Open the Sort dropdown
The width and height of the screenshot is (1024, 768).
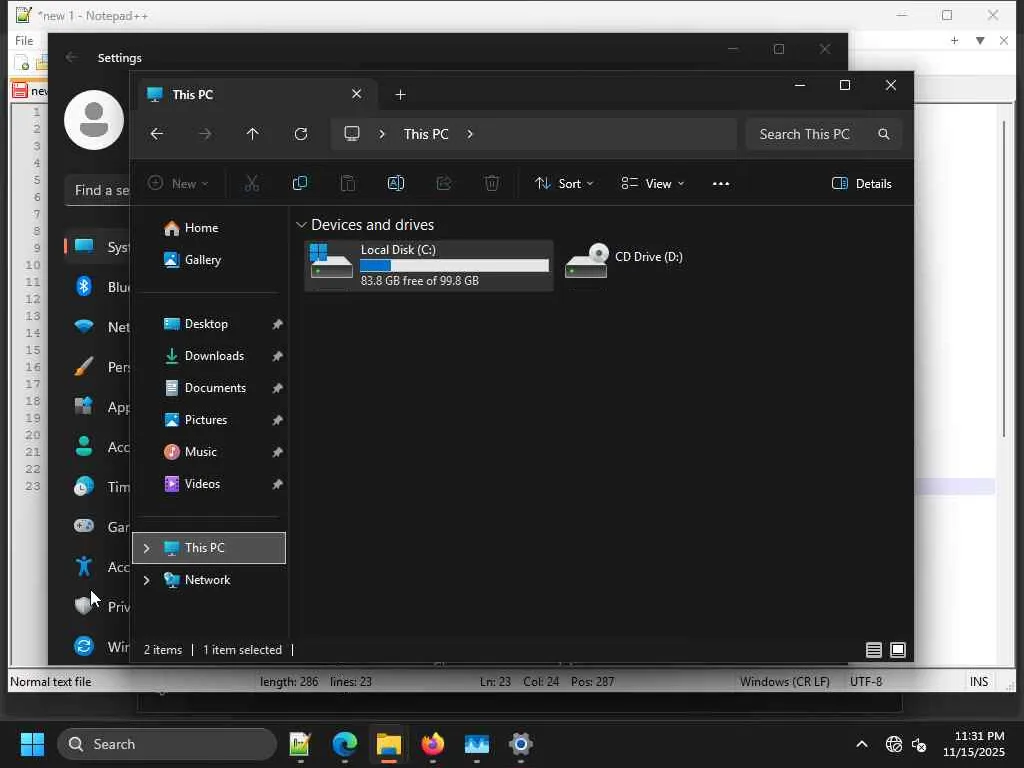(564, 184)
